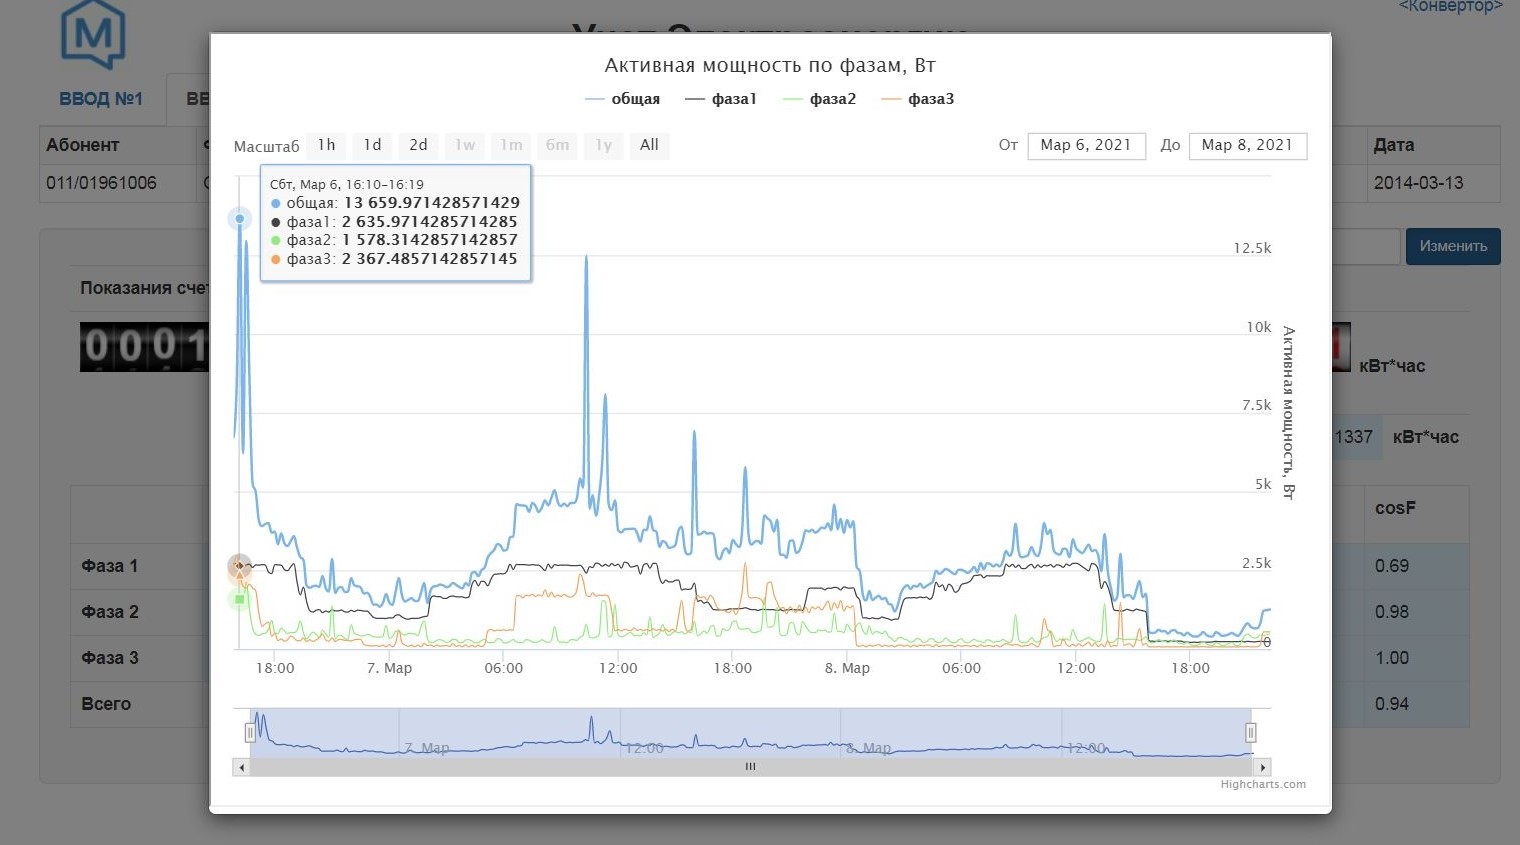Click the 5k y-axis label
This screenshot has height=845, width=1520.
pyautogui.click(x=1263, y=485)
